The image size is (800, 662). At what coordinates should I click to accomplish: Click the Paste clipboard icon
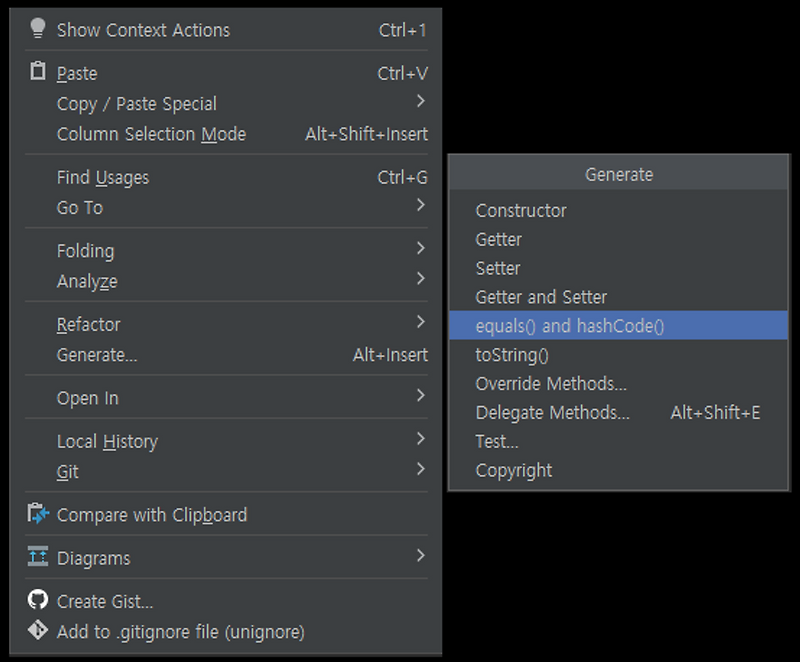tap(38, 71)
